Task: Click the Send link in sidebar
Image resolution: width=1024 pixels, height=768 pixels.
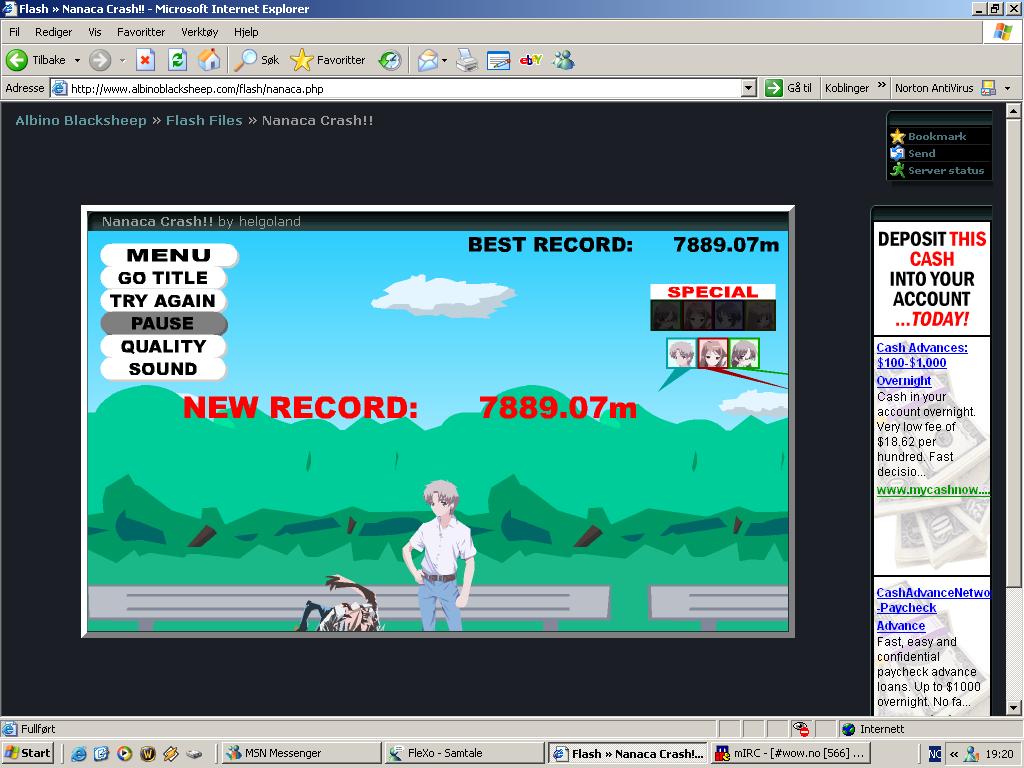Action: [921, 153]
